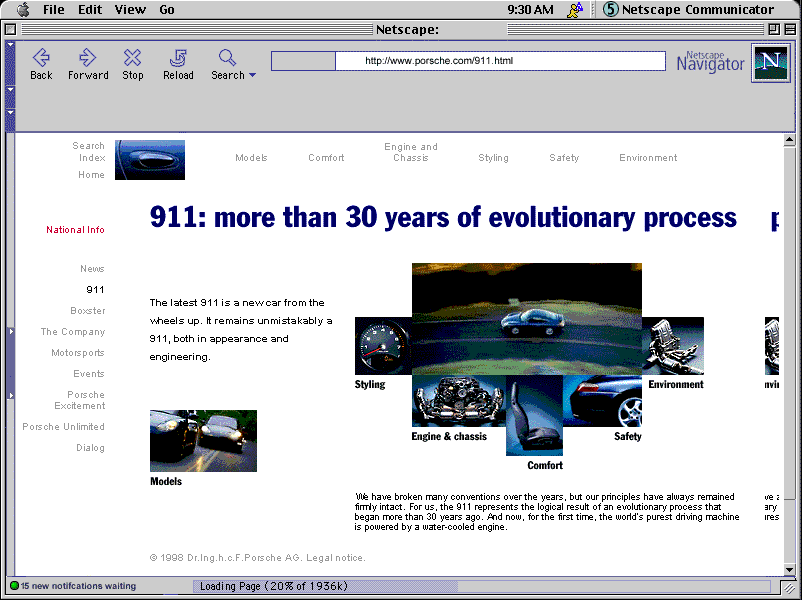Viewport: 802px width, 600px height.
Task: Click the large 911 car on road photo
Action: point(527,319)
